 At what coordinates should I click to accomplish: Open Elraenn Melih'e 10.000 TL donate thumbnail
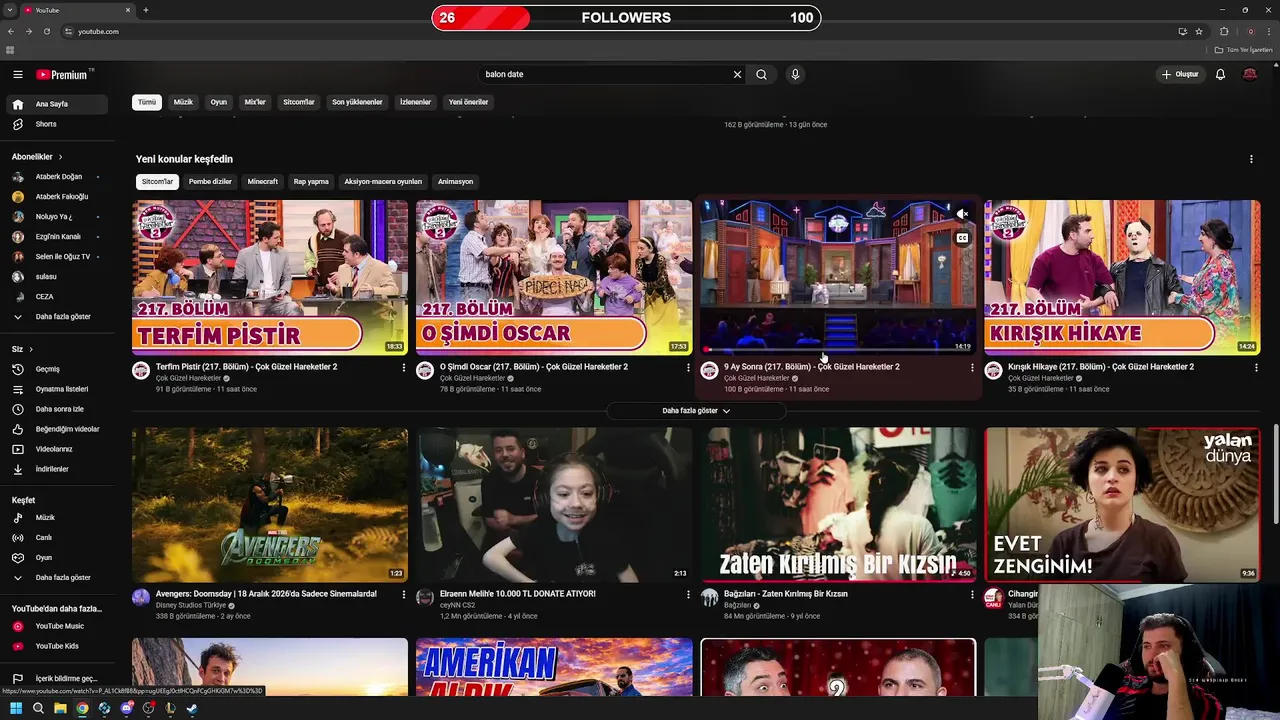[x=554, y=505]
